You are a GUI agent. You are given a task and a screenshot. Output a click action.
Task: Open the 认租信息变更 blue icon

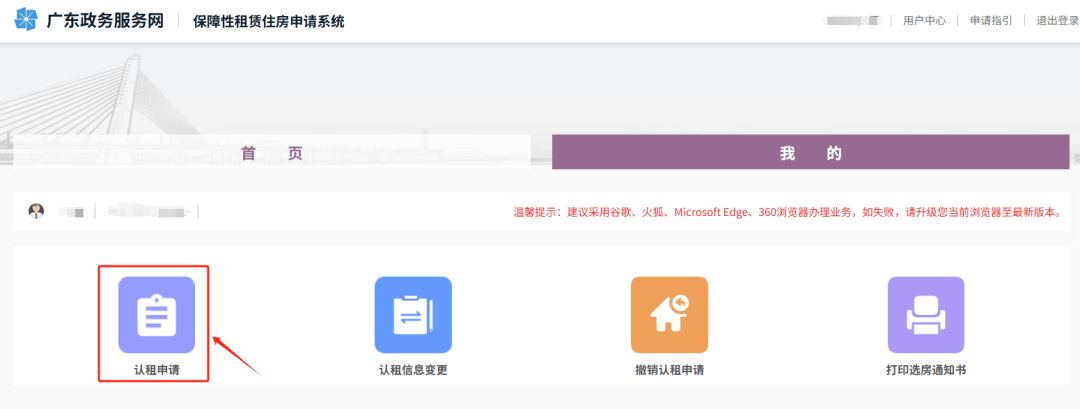413,315
